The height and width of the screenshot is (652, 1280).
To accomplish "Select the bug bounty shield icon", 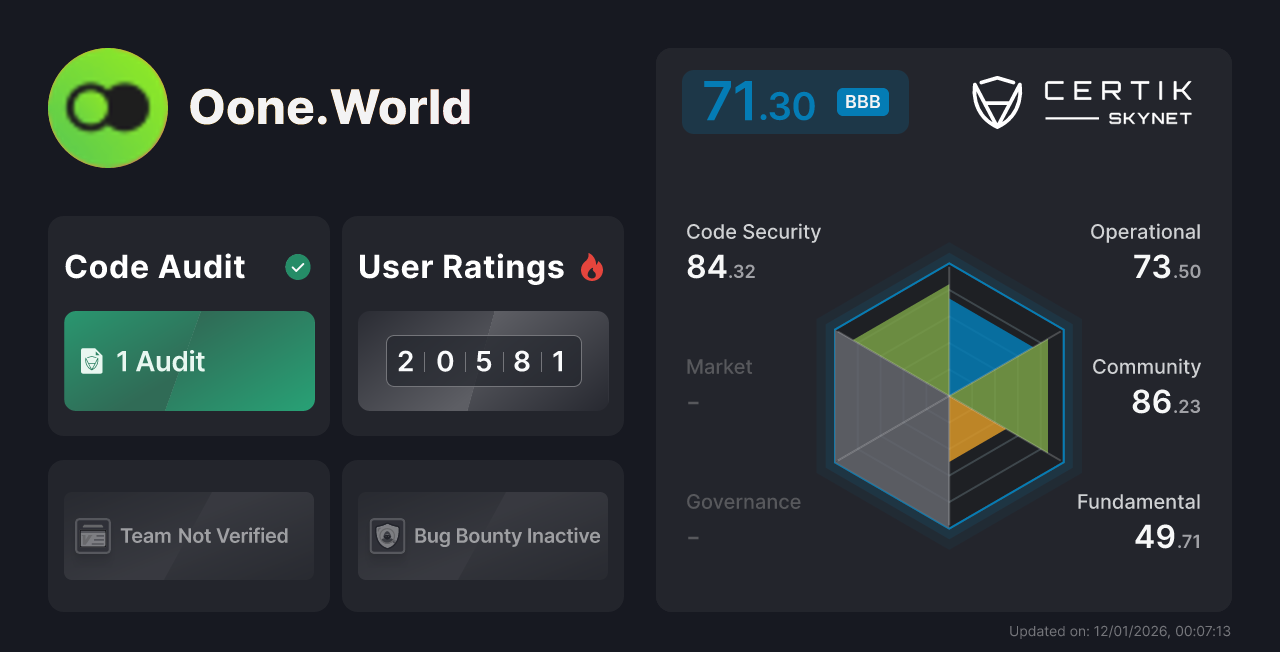I will click(387, 536).
